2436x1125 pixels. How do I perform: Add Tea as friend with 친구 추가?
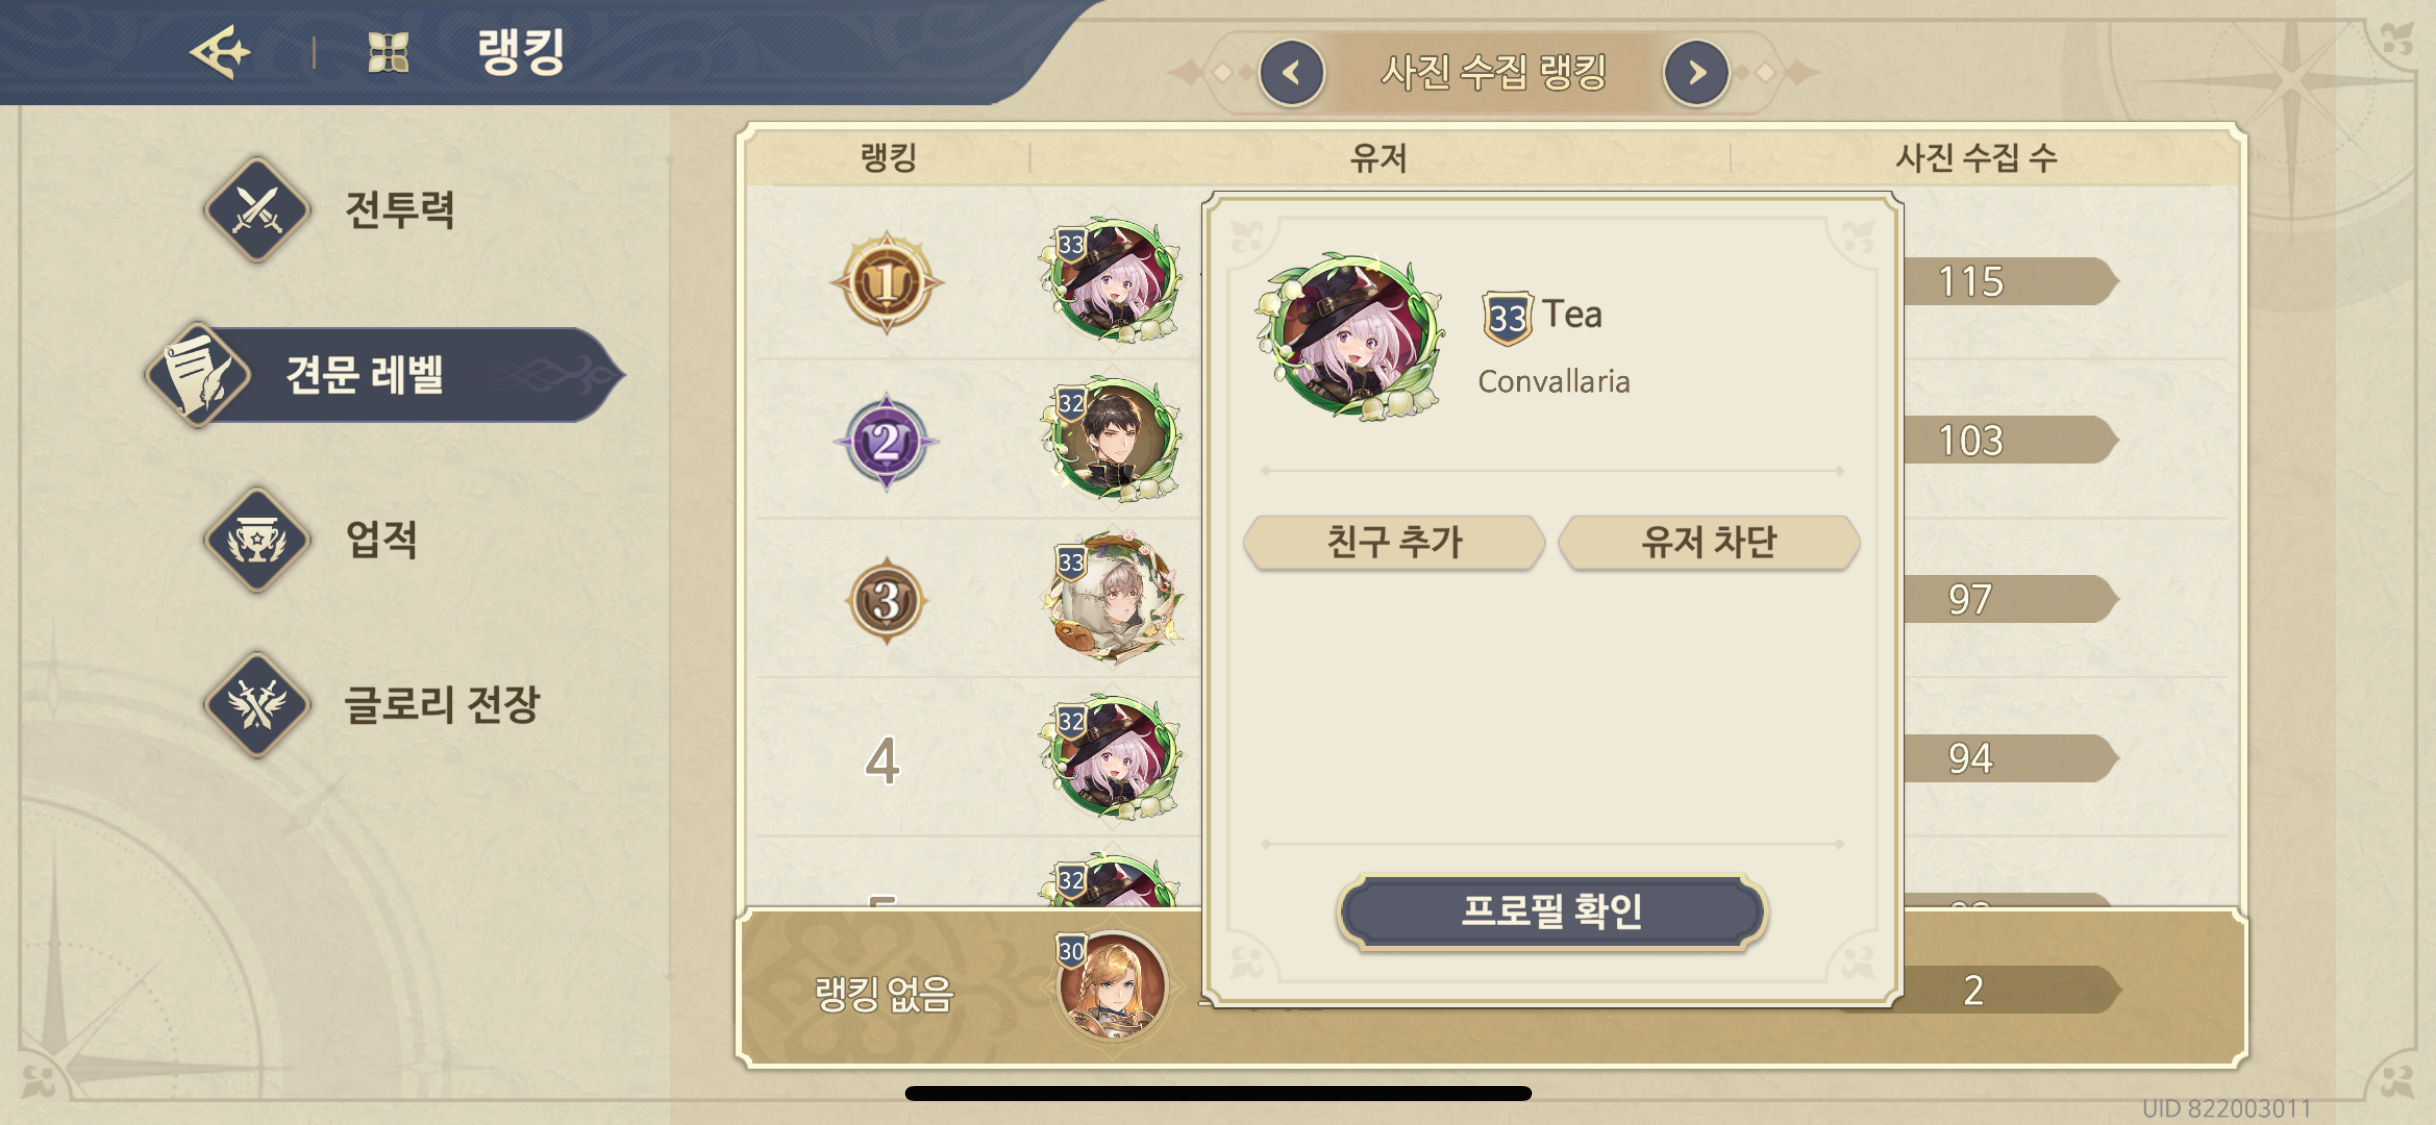tap(1394, 543)
